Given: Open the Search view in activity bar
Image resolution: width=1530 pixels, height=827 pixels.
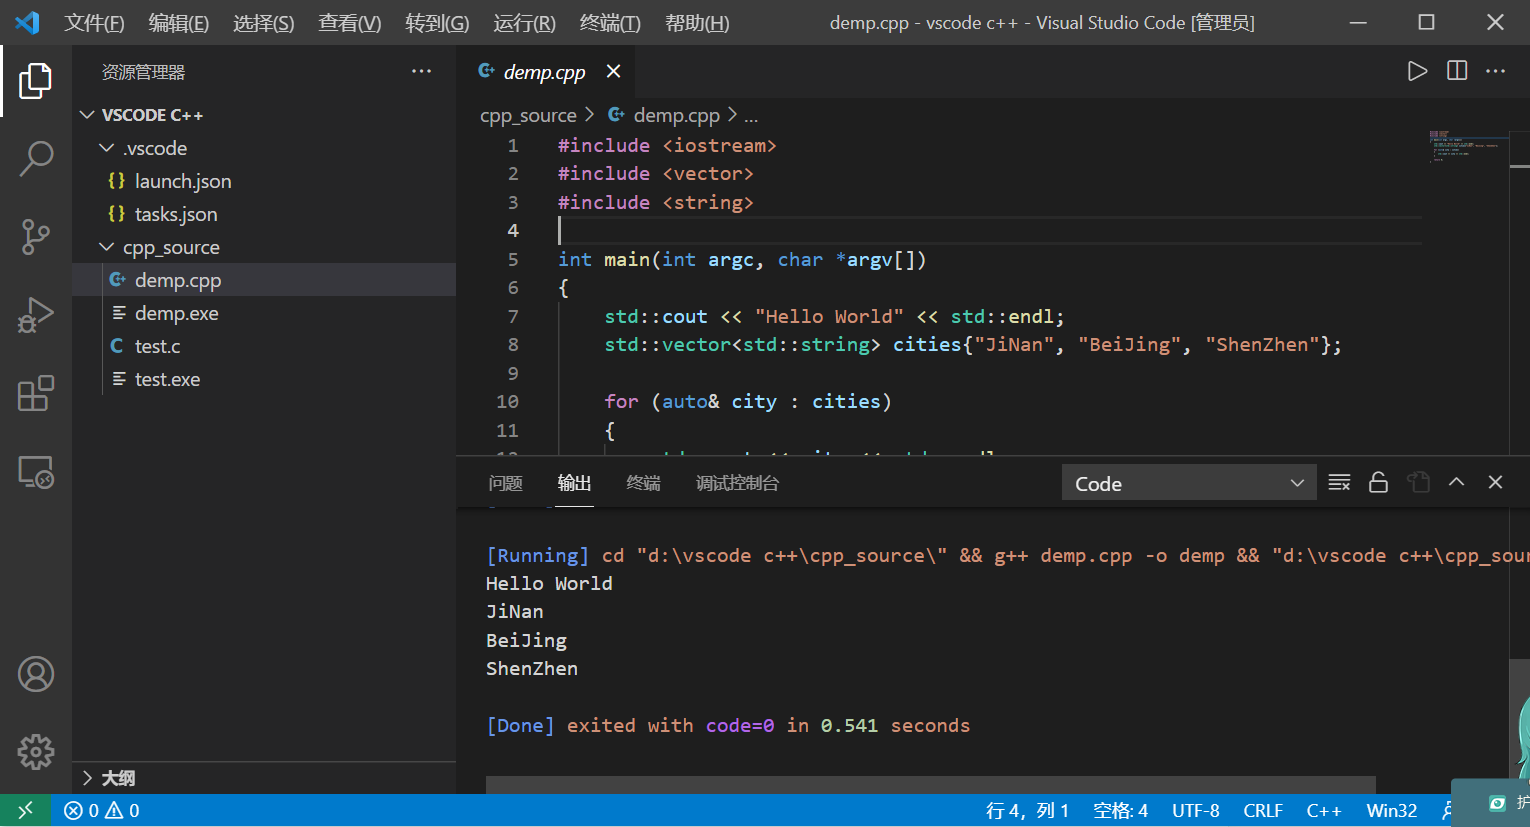Looking at the screenshot, I should point(36,158).
